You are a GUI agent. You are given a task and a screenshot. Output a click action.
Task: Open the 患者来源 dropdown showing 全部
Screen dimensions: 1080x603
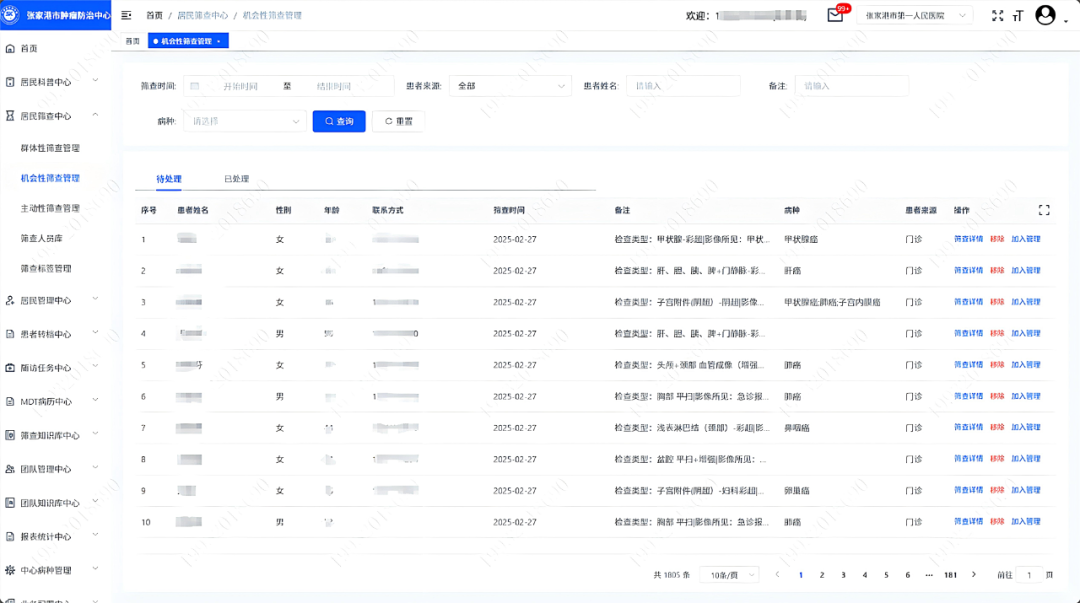point(510,86)
